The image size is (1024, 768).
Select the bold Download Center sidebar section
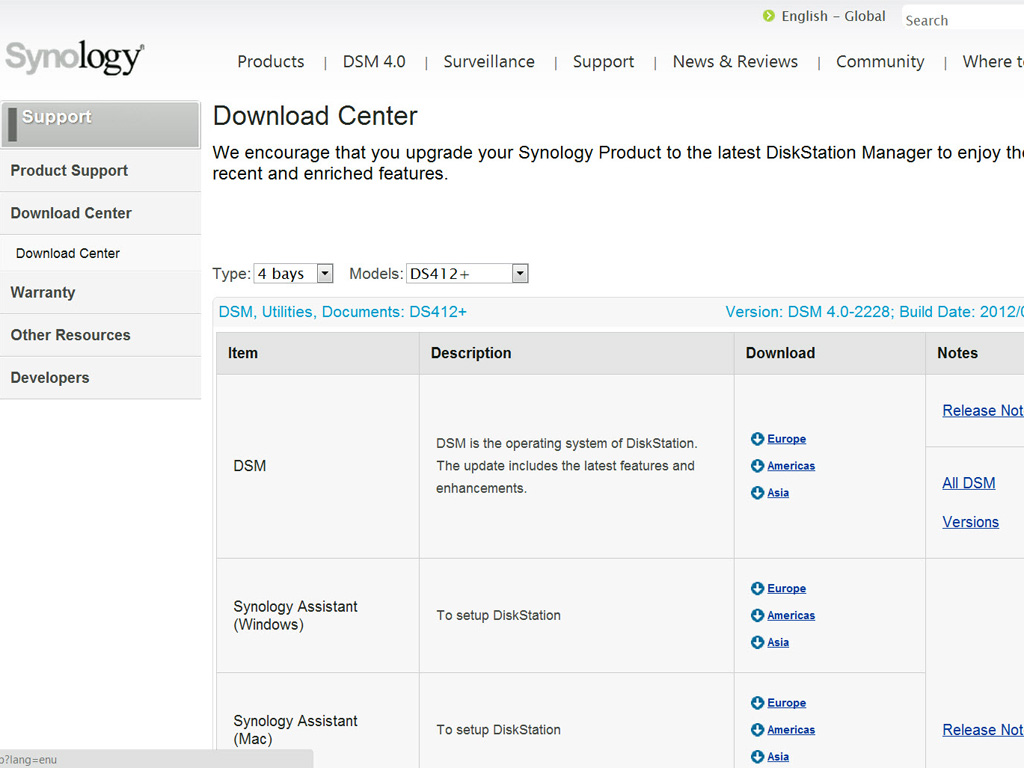[101, 213]
